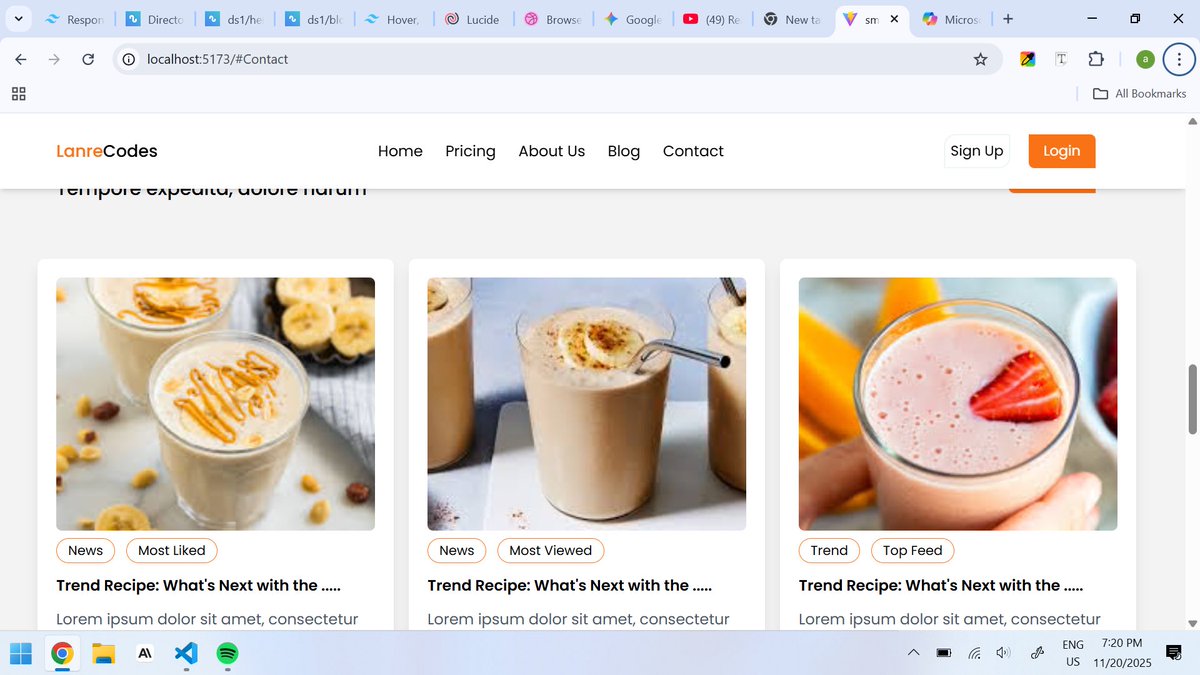The width and height of the screenshot is (1200, 675).
Task: Open the browser Extensions puzzle menu
Action: coord(1096,59)
